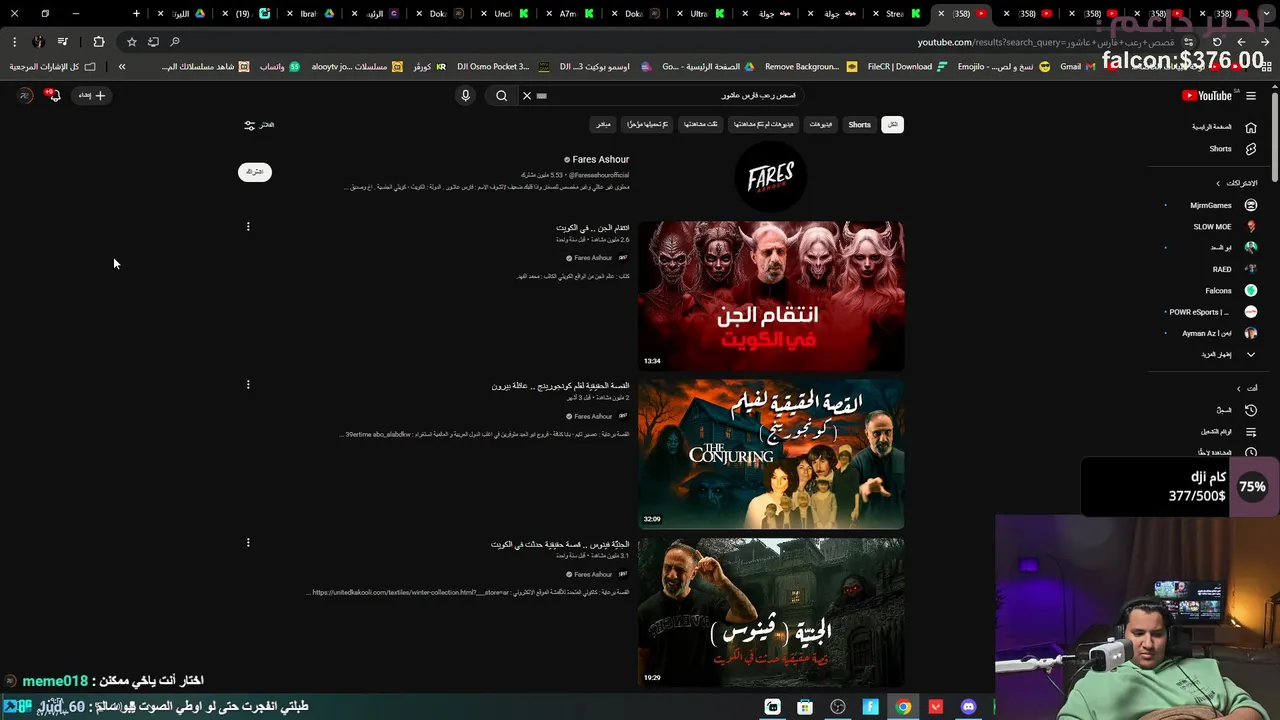Select the All filter chip
1280x720 pixels.
tap(892, 125)
